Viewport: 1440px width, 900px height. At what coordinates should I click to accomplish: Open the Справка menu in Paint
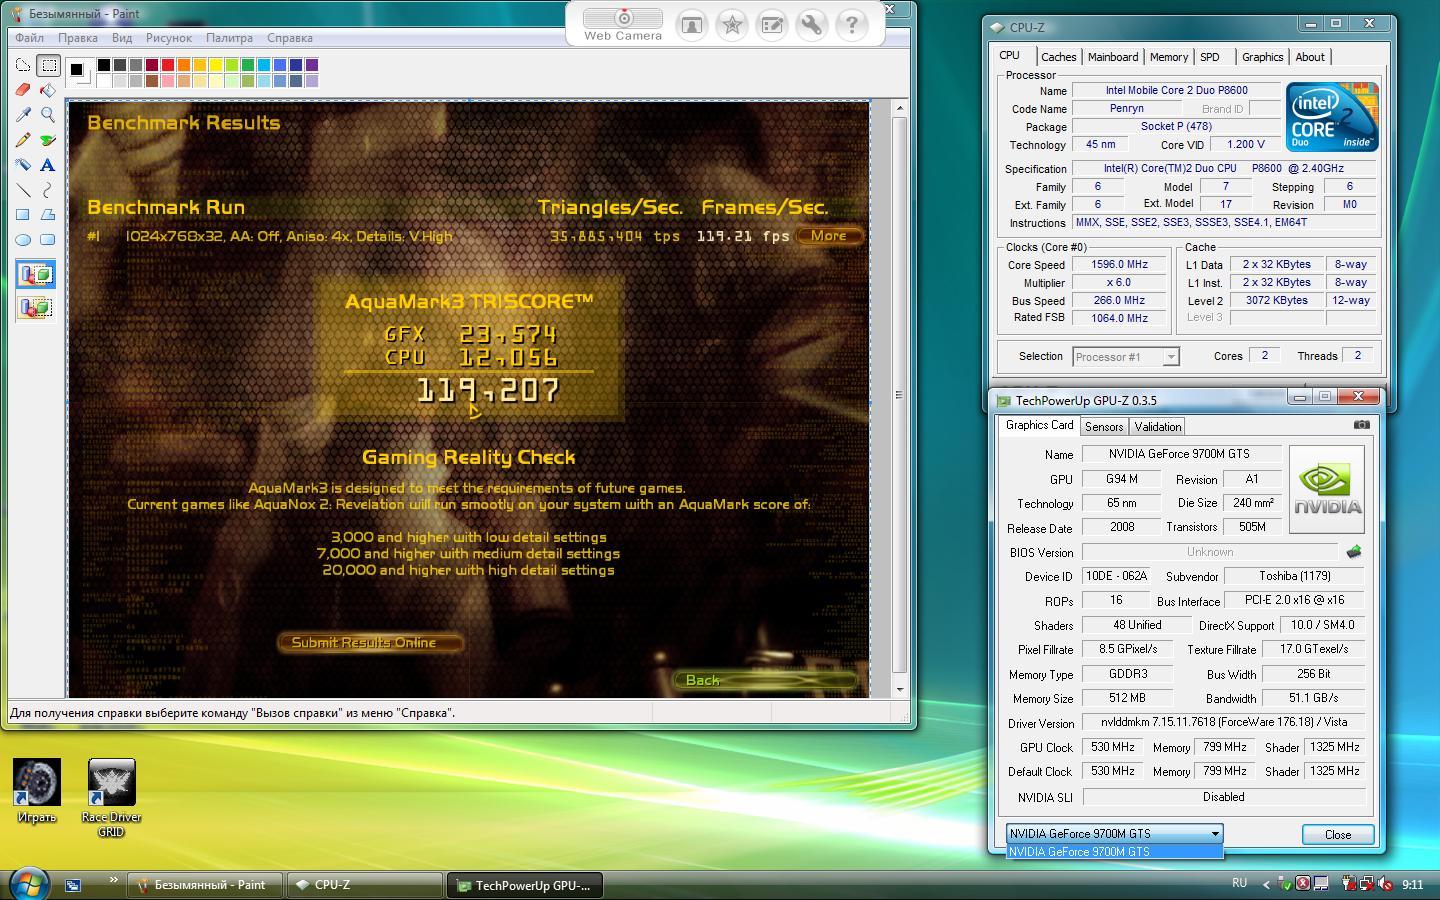click(x=290, y=38)
